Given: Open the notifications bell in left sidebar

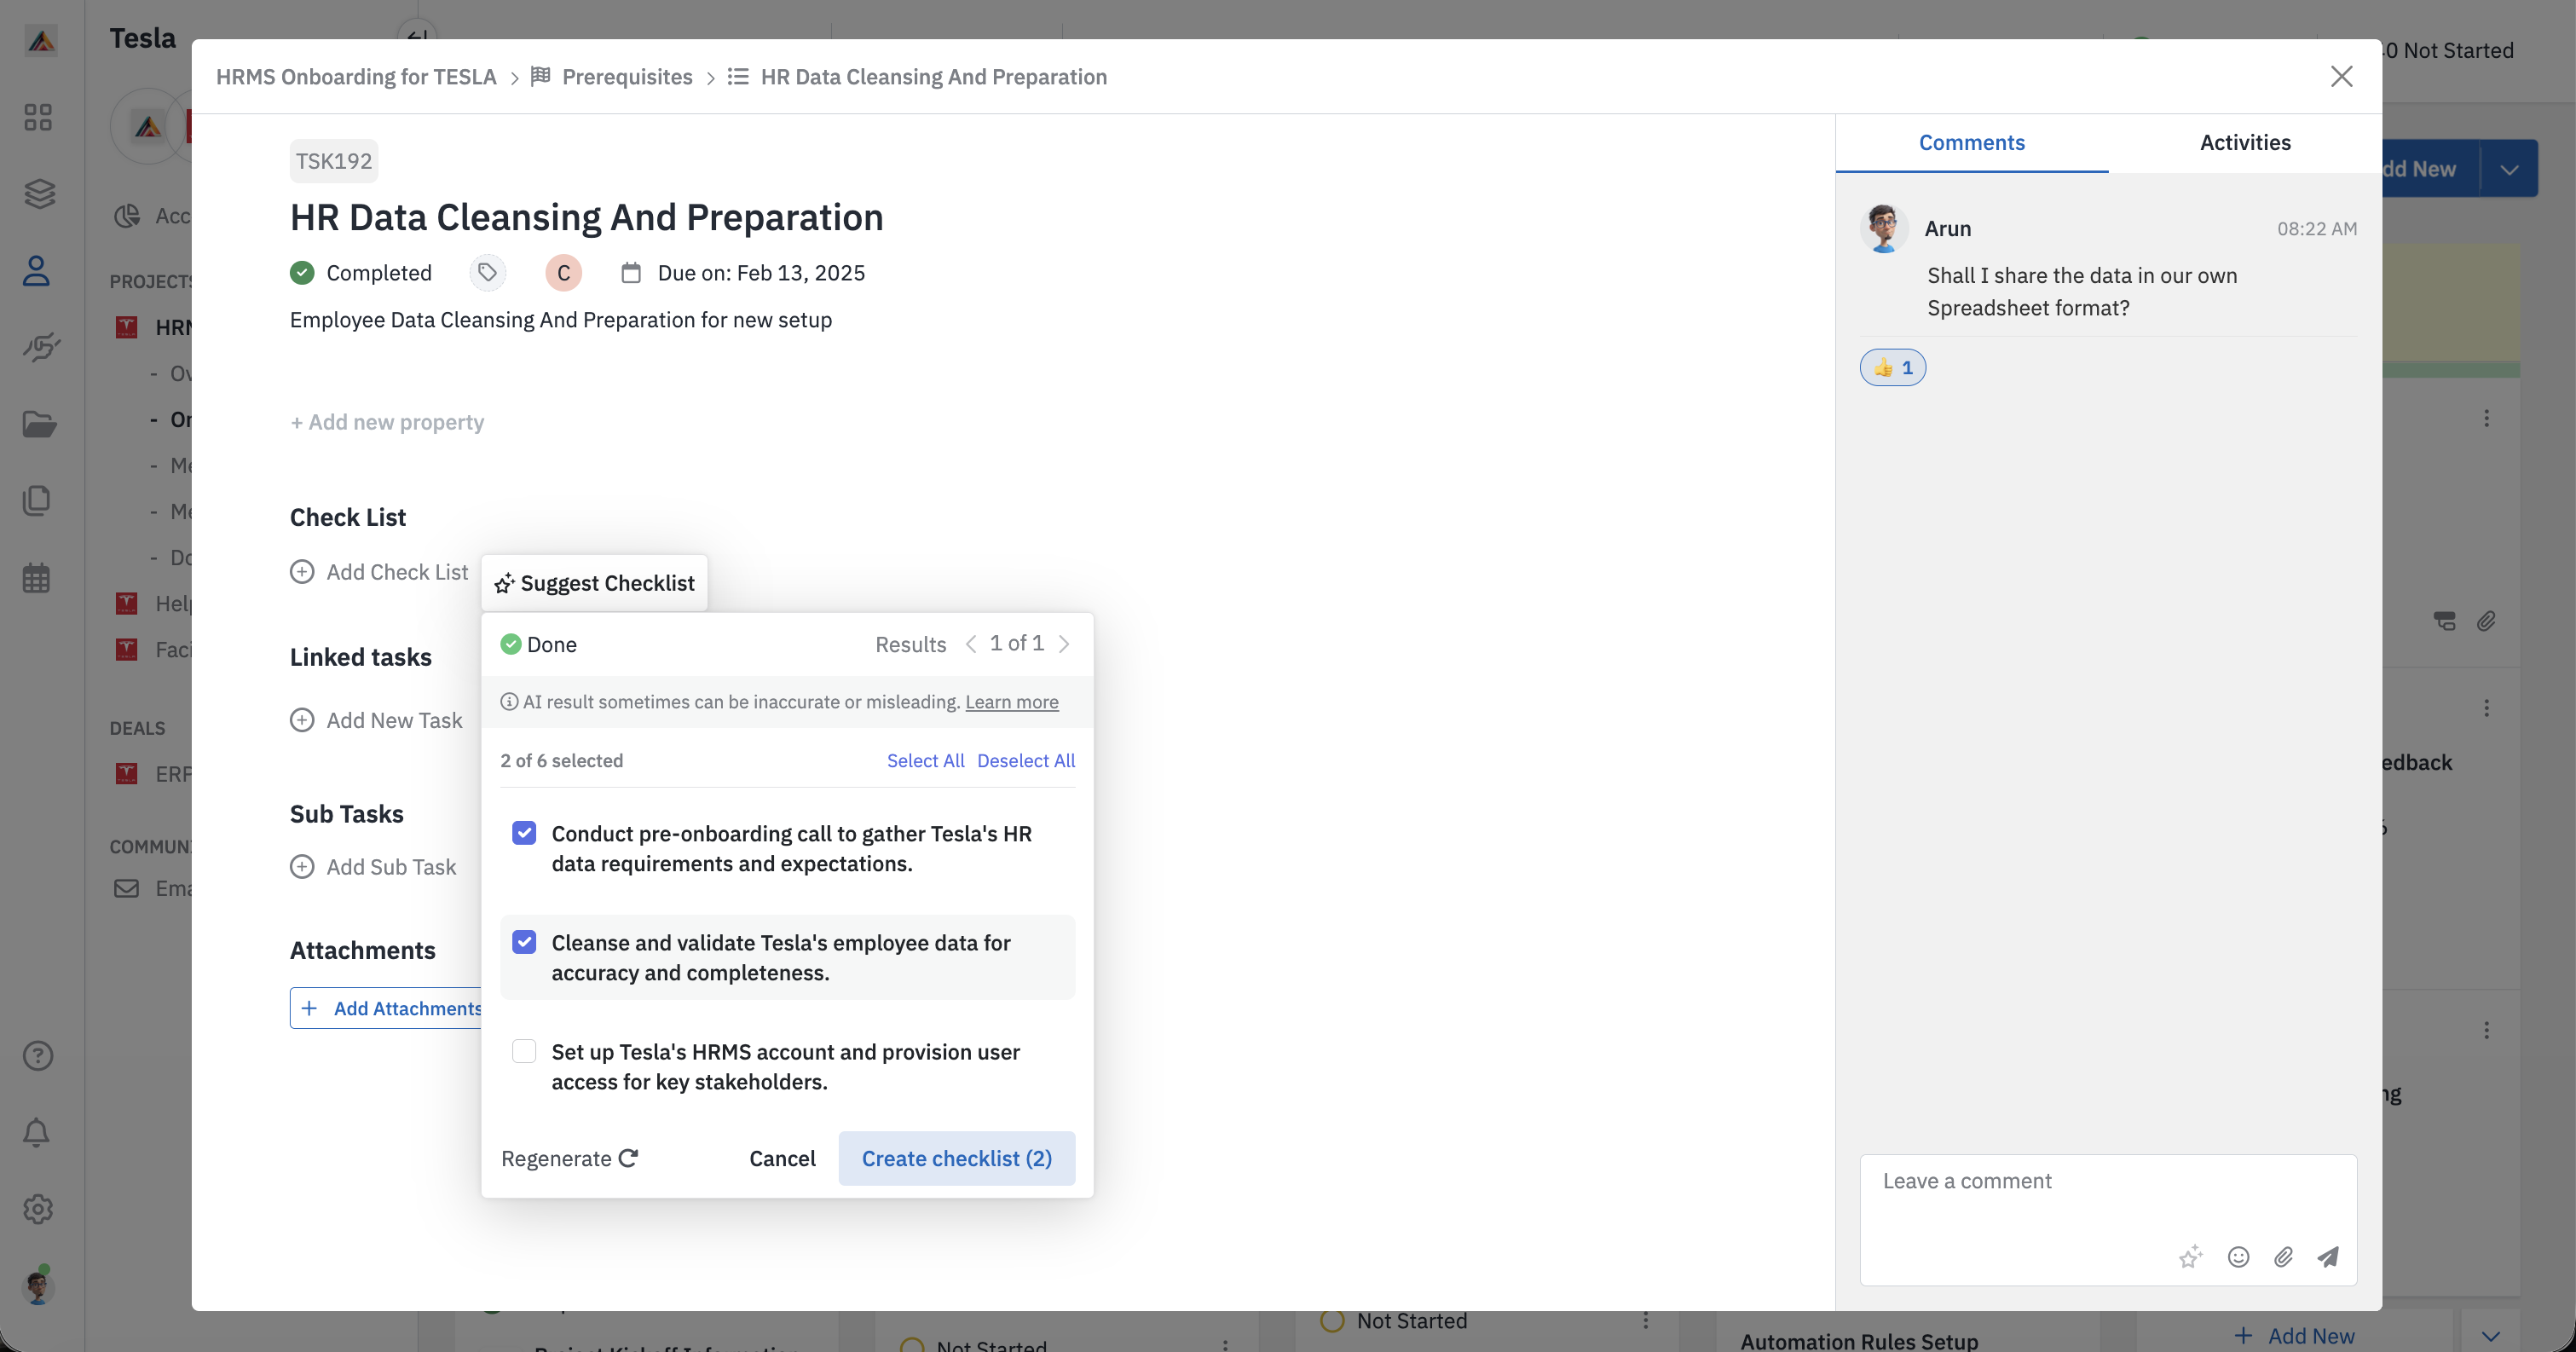Looking at the screenshot, I should [37, 1132].
